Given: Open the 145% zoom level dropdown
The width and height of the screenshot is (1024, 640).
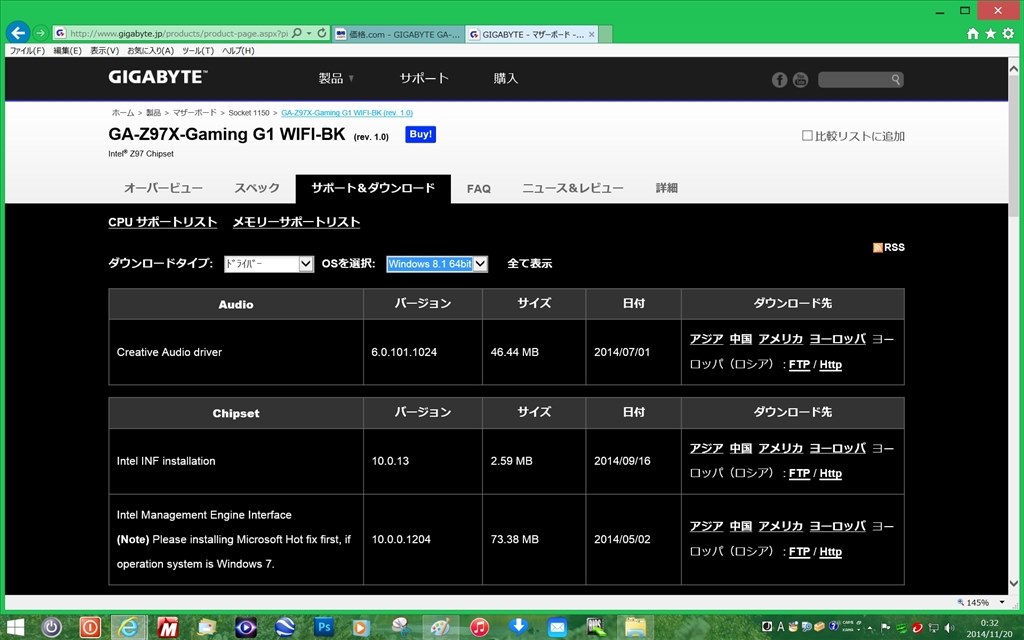Looking at the screenshot, I should coord(1002,602).
